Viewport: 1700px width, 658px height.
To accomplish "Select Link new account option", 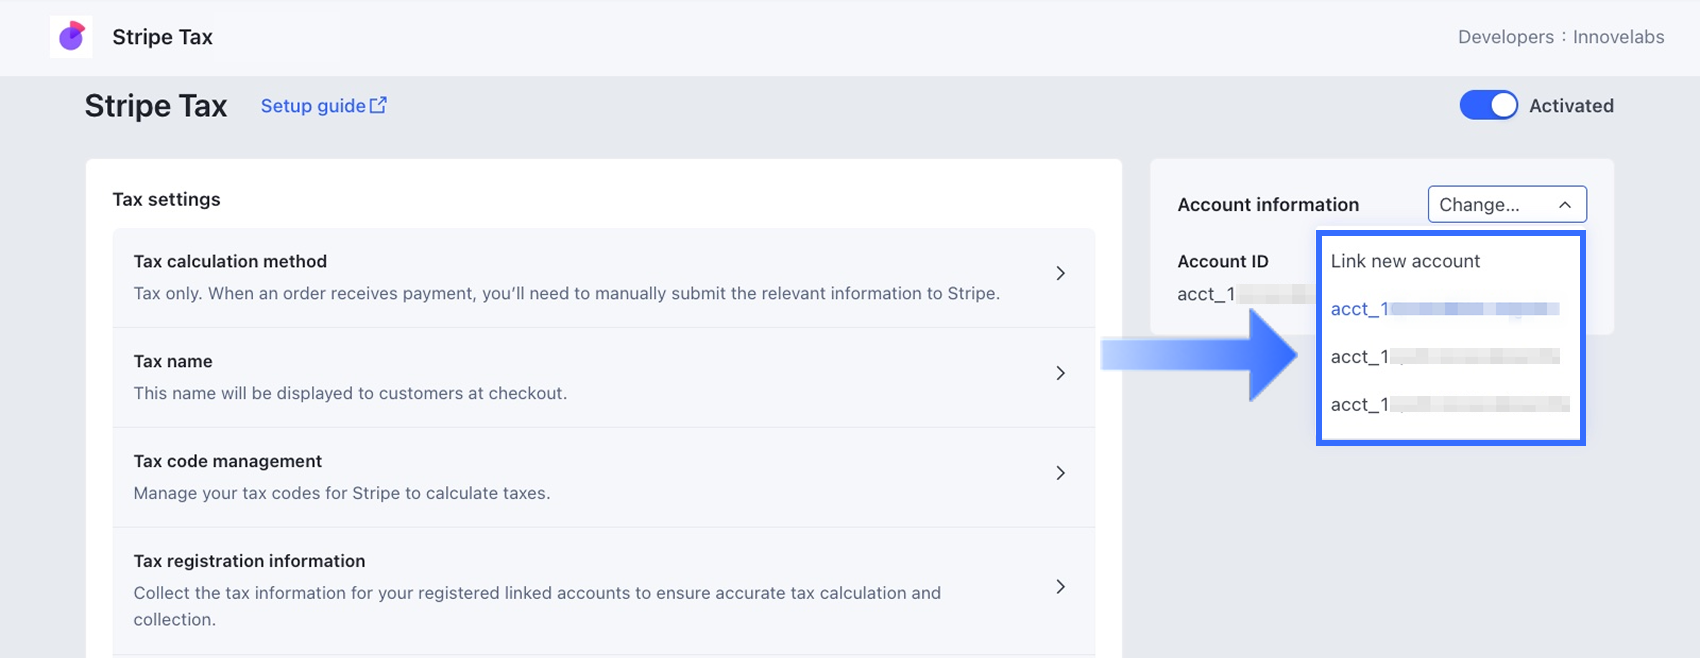I will [1405, 261].
